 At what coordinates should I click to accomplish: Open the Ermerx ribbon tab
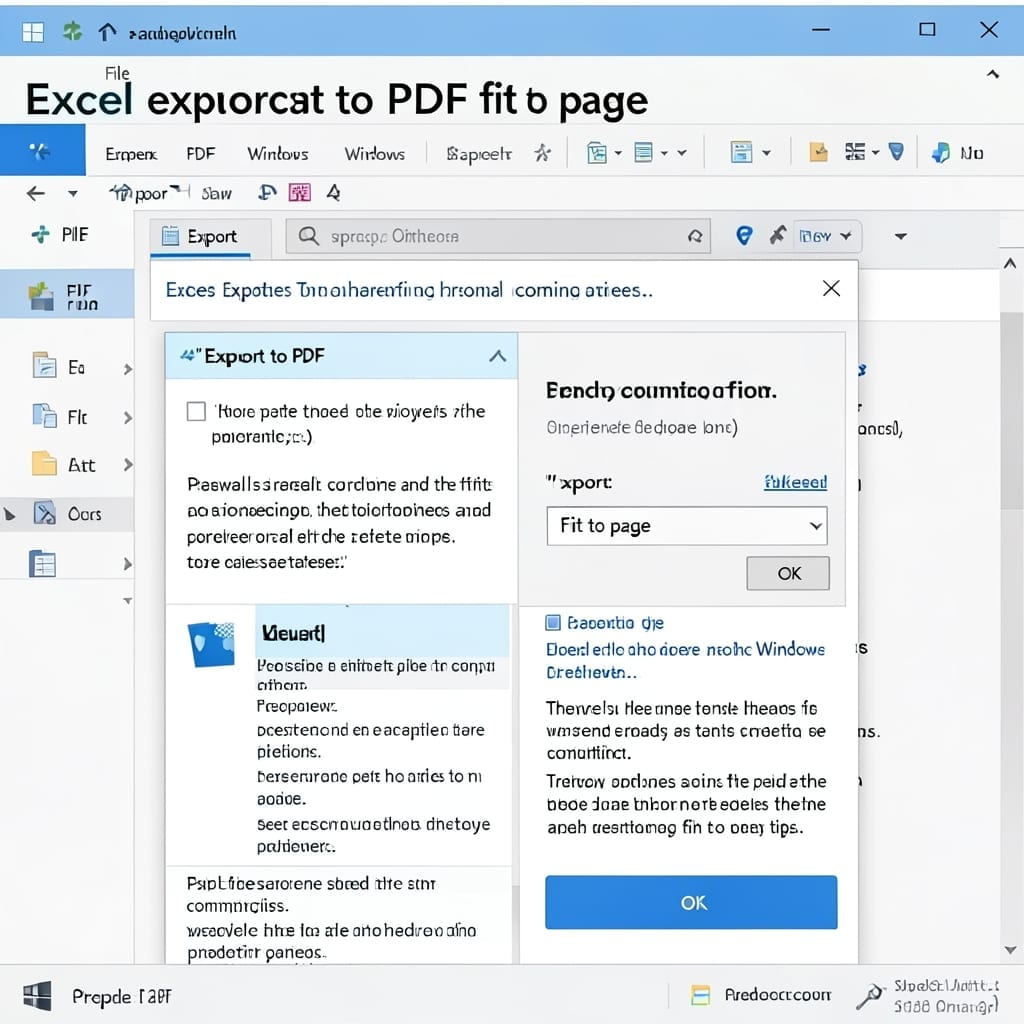131,154
